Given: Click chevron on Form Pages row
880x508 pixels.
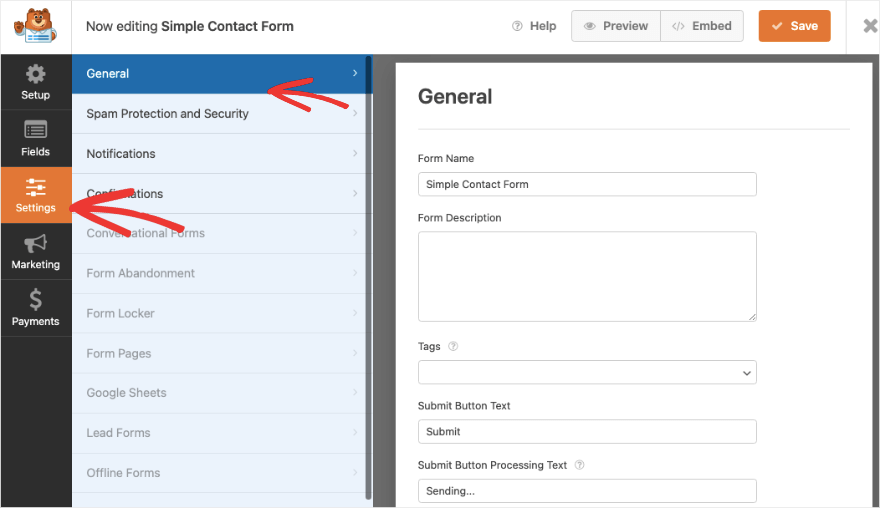Looking at the screenshot, I should pyautogui.click(x=355, y=353).
